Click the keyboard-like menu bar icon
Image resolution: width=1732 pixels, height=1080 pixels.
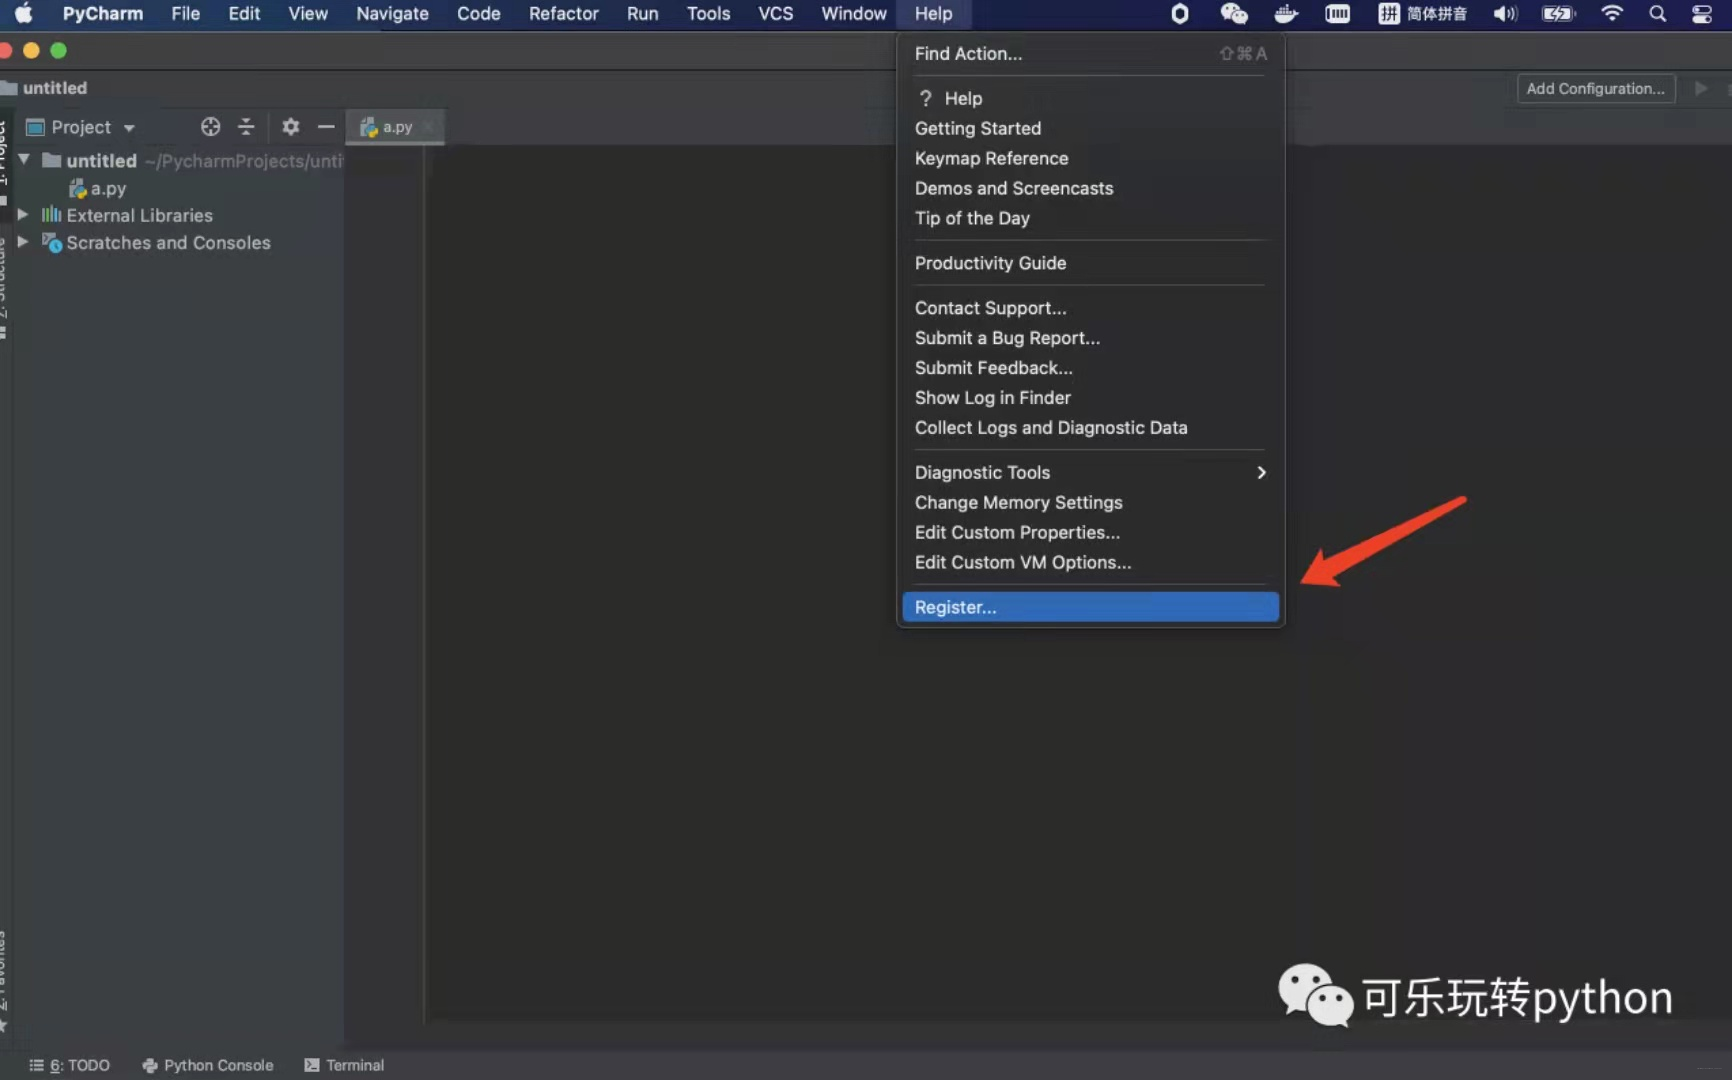[x=1337, y=14]
